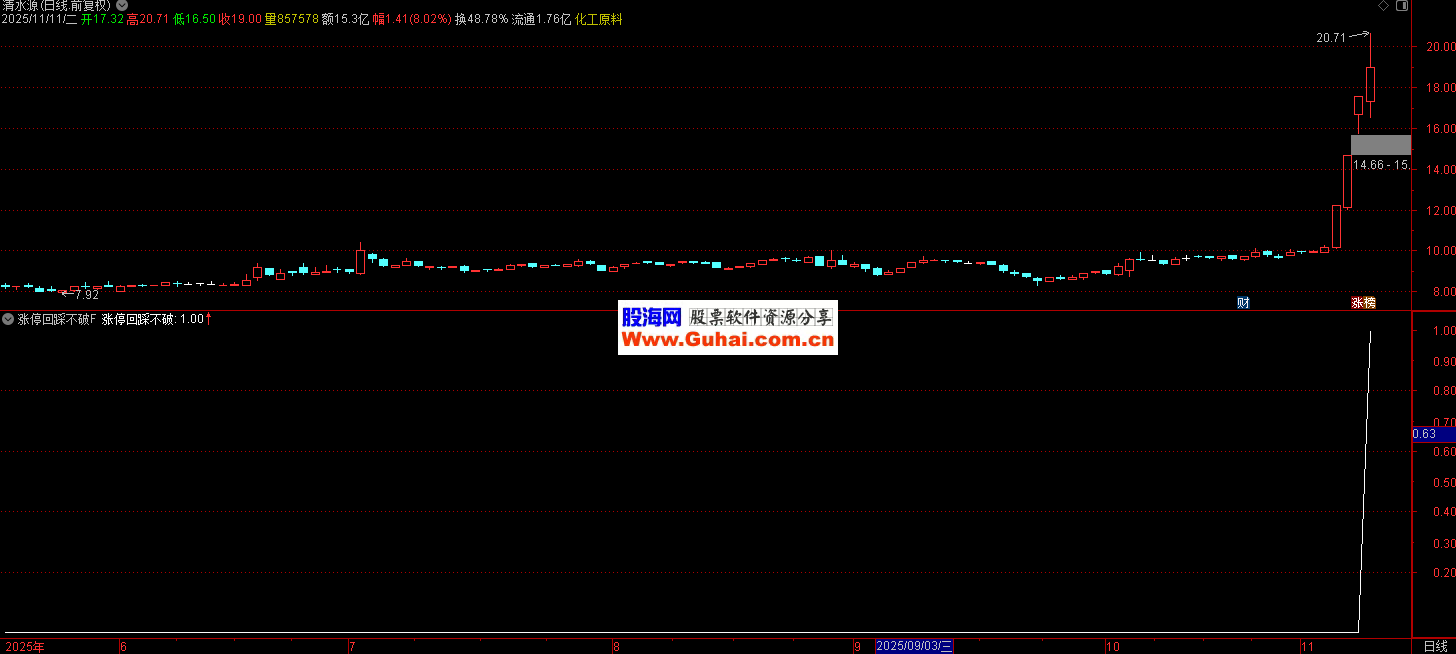Click the 清水源(日线.前复权) chart title
This screenshot has width=1456, height=654.
click(x=57, y=6)
